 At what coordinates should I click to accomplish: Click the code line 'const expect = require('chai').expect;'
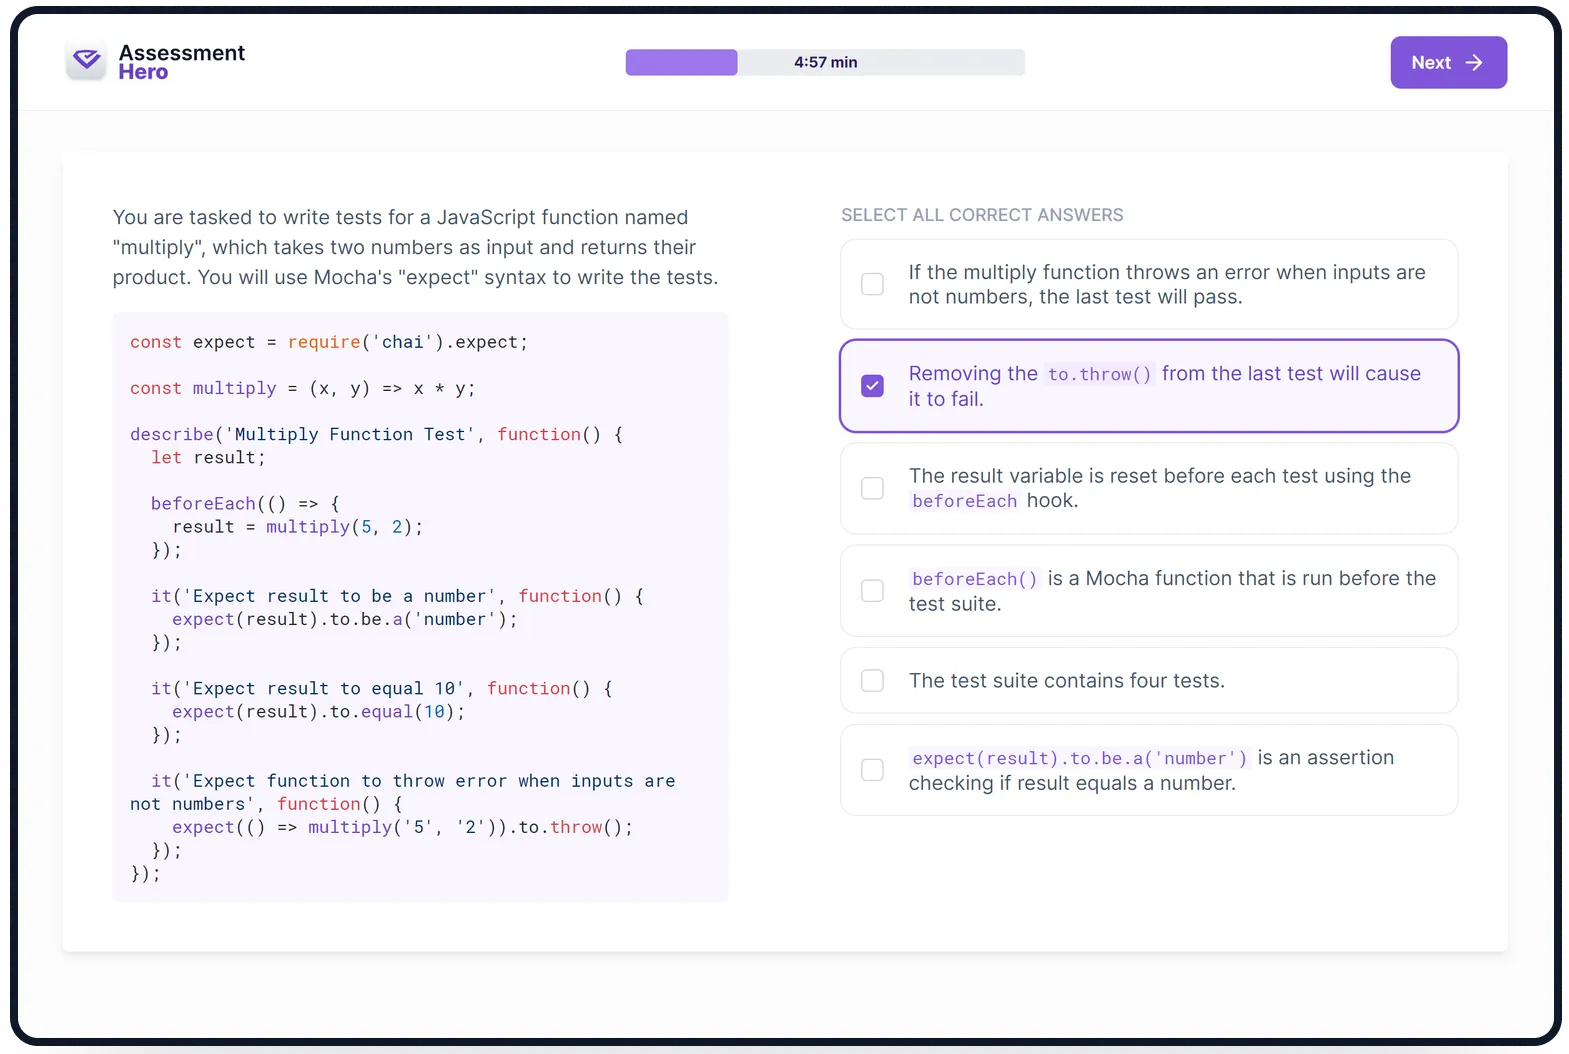tap(328, 342)
